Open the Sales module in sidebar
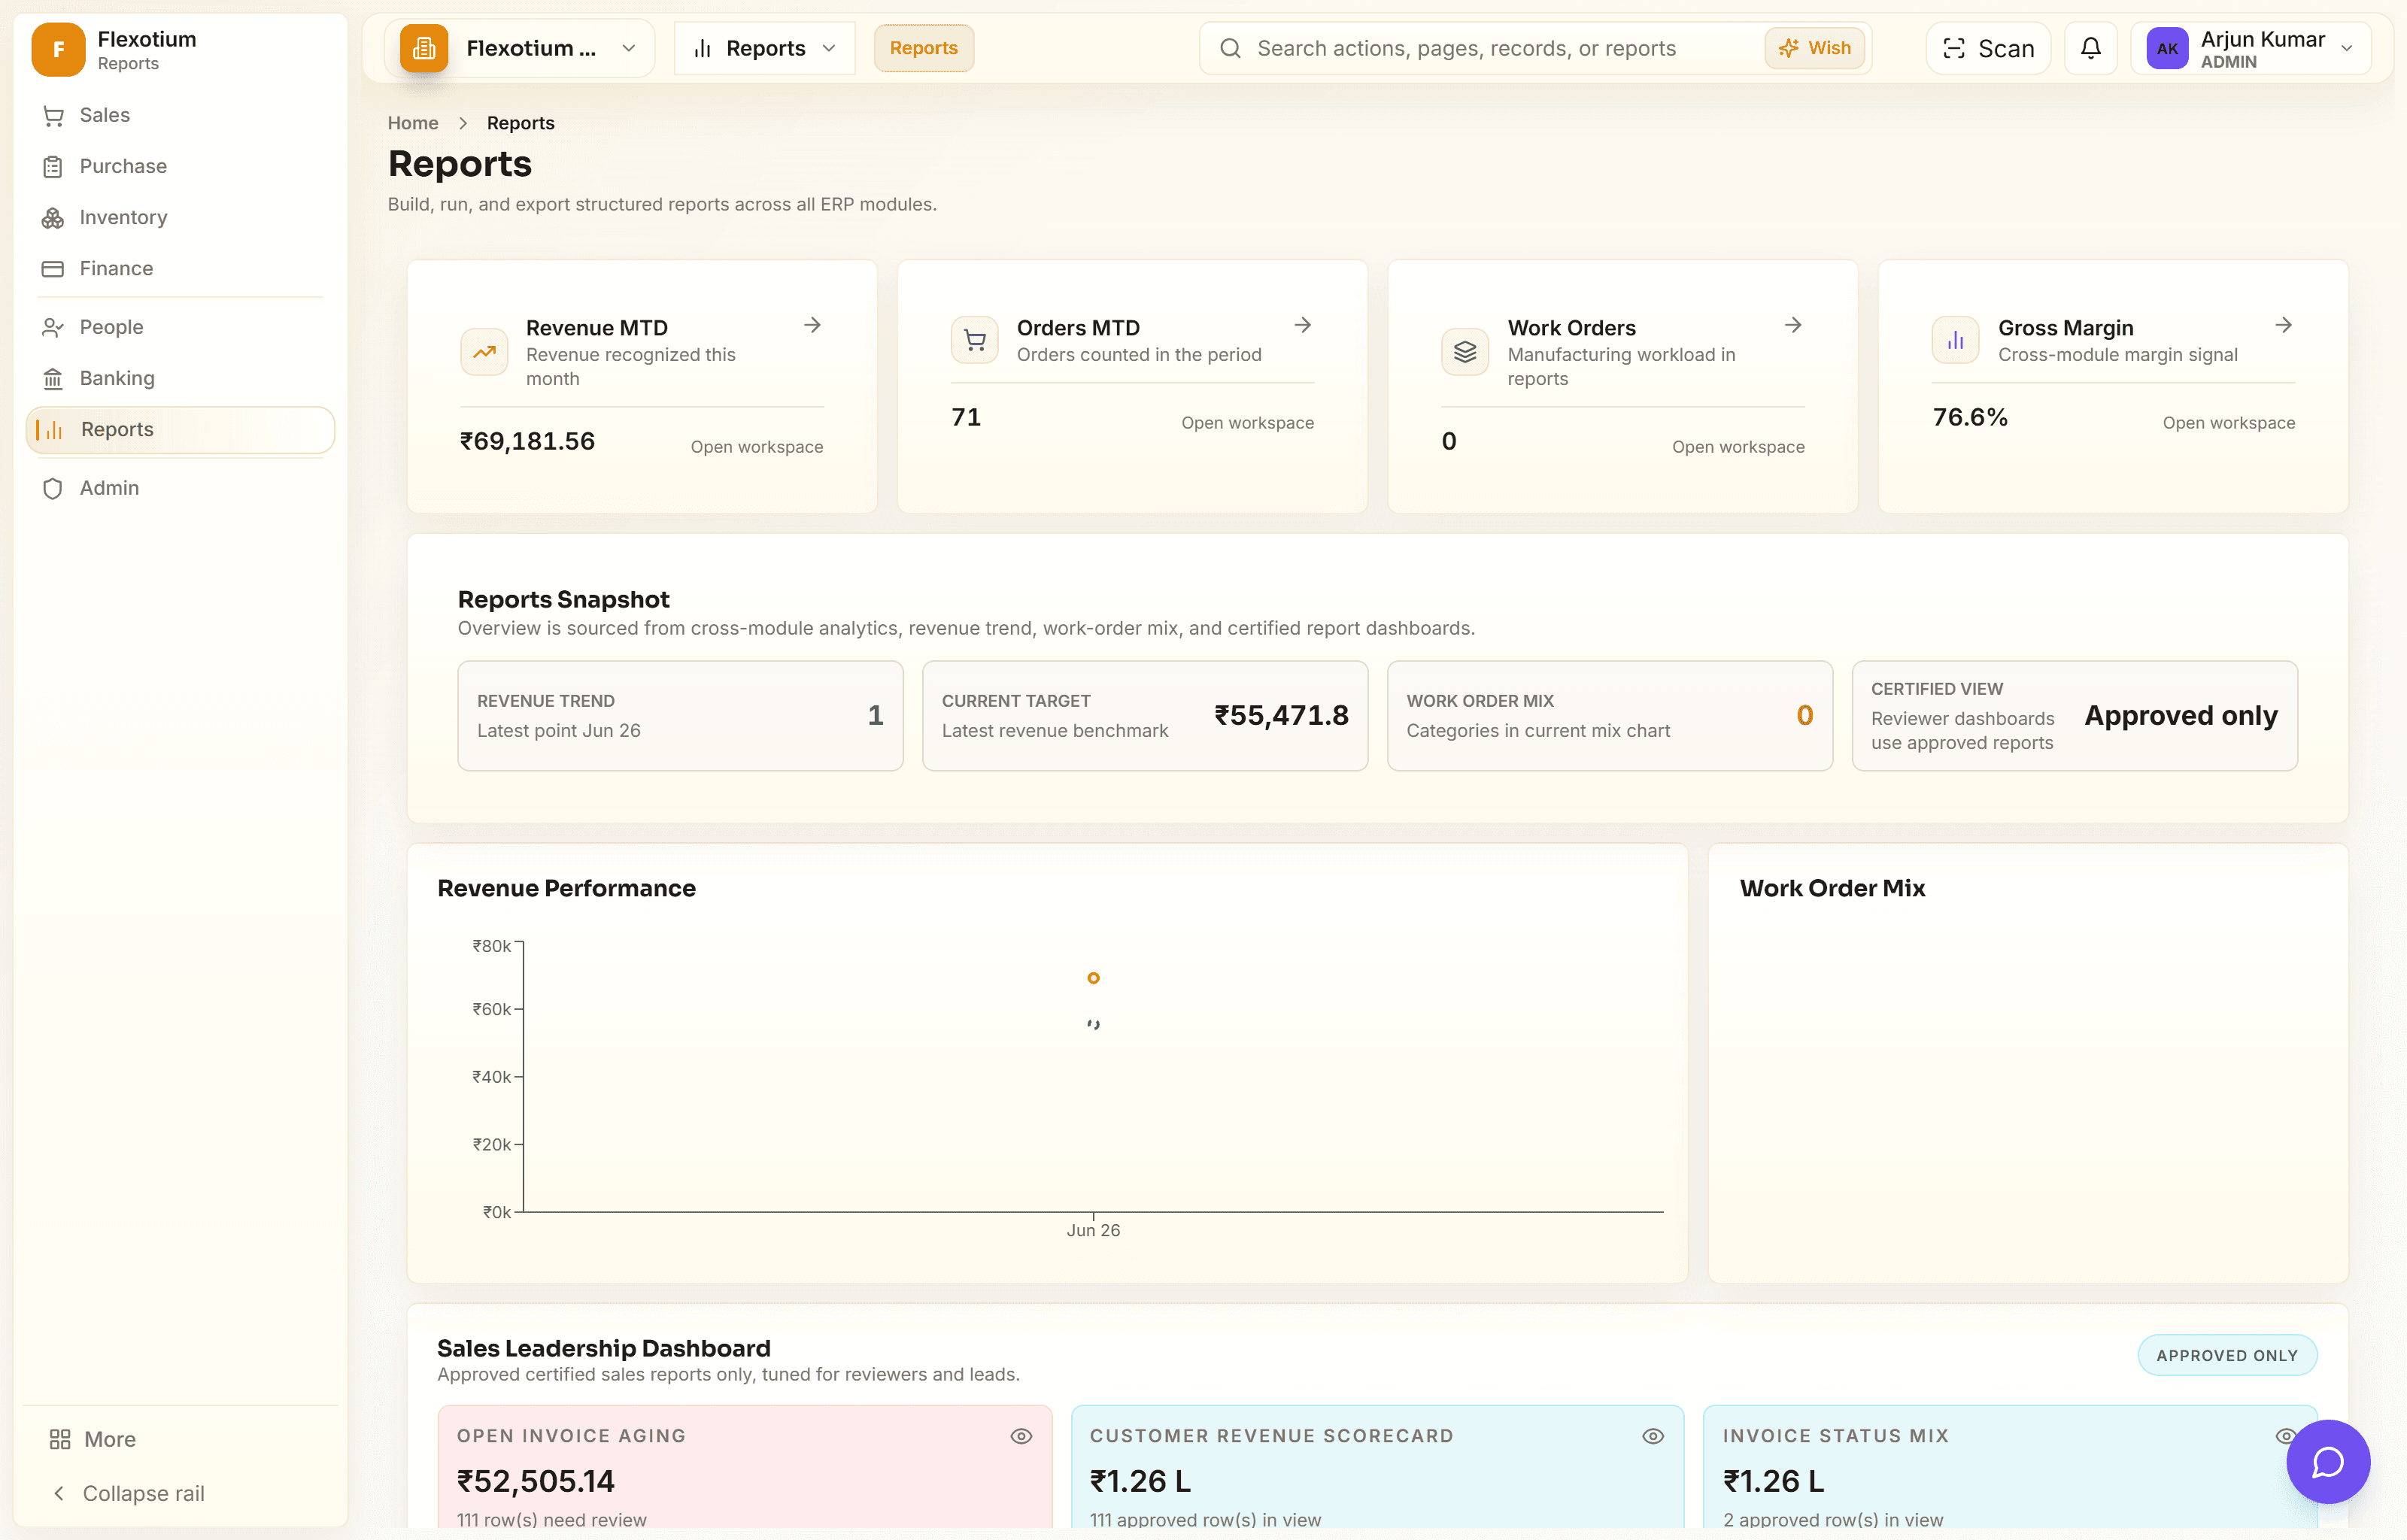Screen dimensions: 2407x1540 click(x=180, y=115)
